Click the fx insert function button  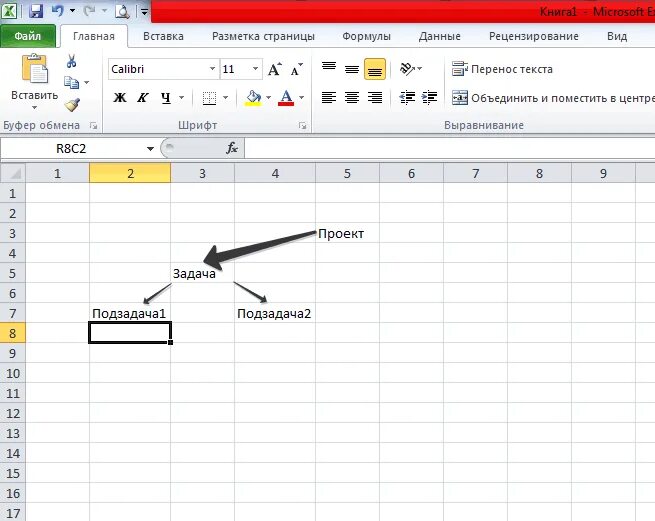pos(232,148)
